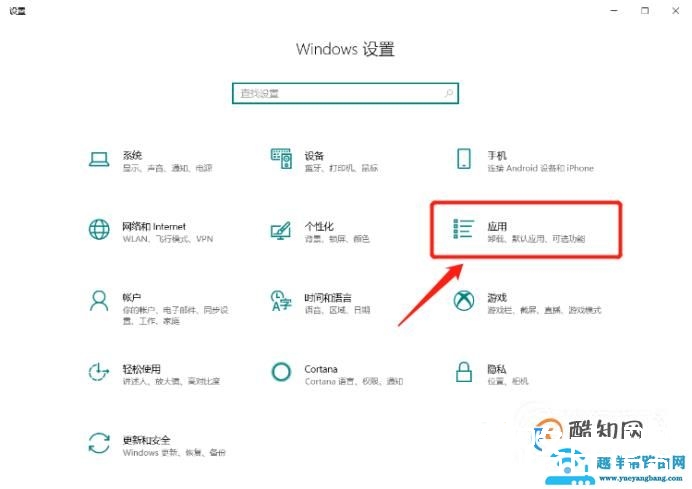692x489 pixels.
Task: Open the Cortana settings title
Action: 321,369
